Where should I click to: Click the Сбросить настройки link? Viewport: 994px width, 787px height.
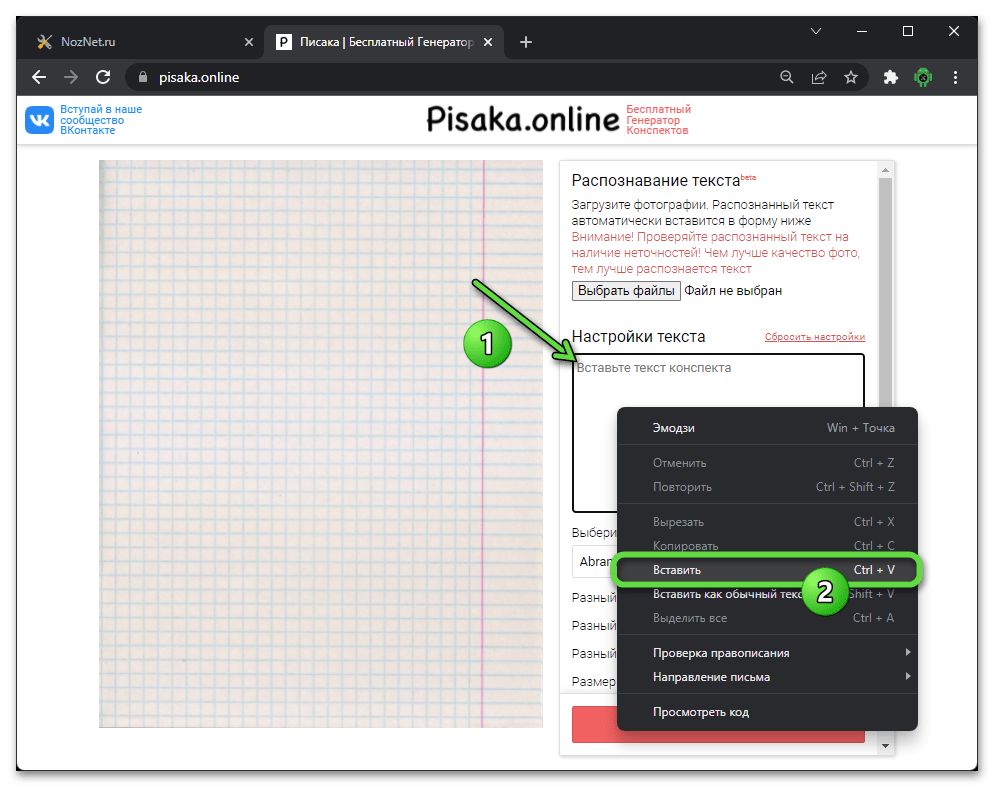tap(814, 337)
